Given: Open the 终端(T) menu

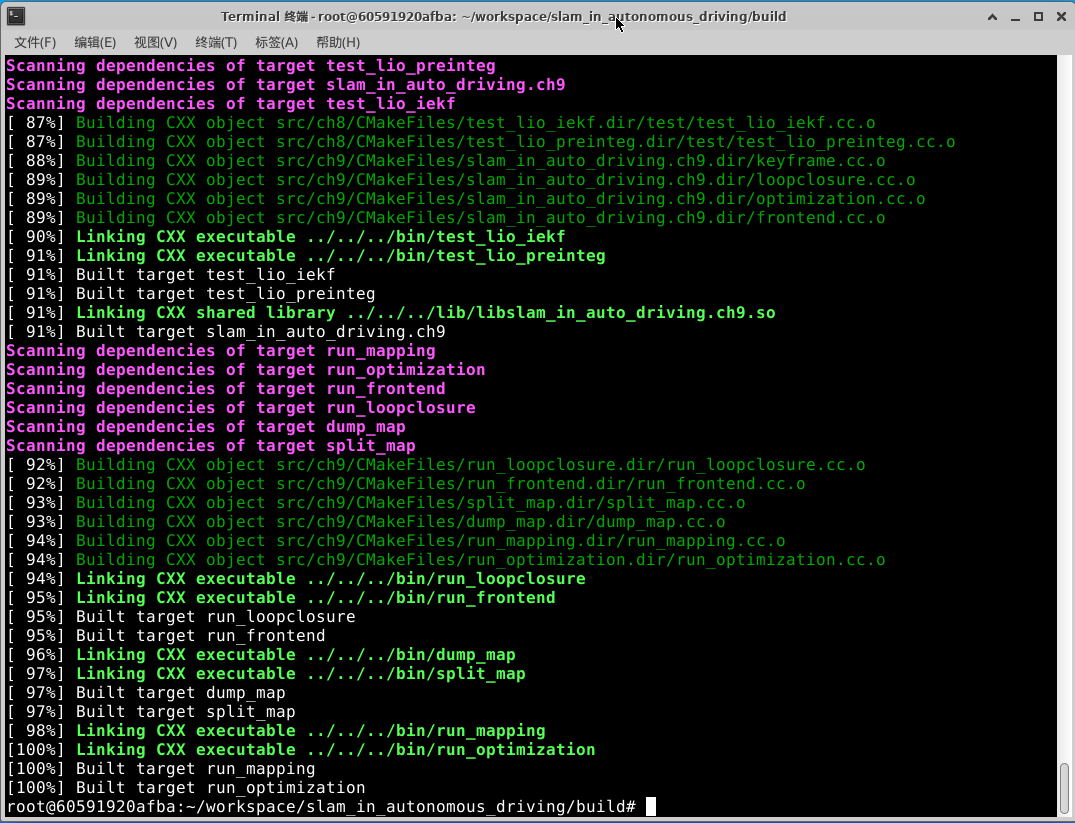Looking at the screenshot, I should click(216, 42).
